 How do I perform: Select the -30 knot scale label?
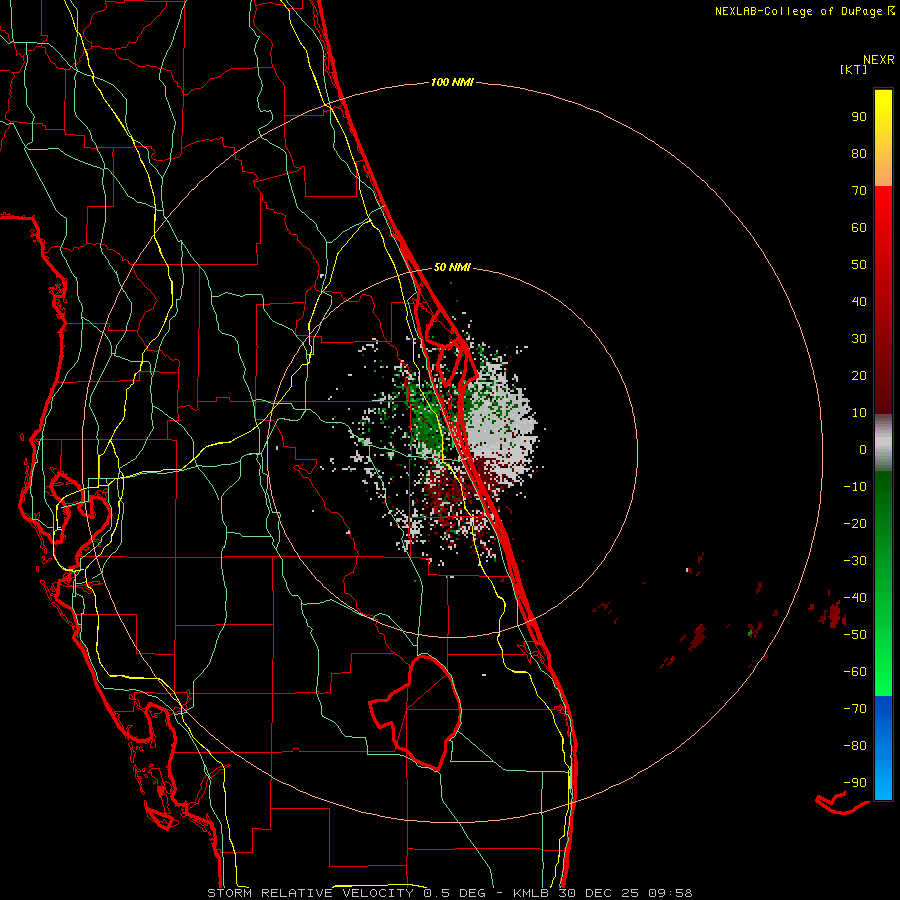click(855, 561)
